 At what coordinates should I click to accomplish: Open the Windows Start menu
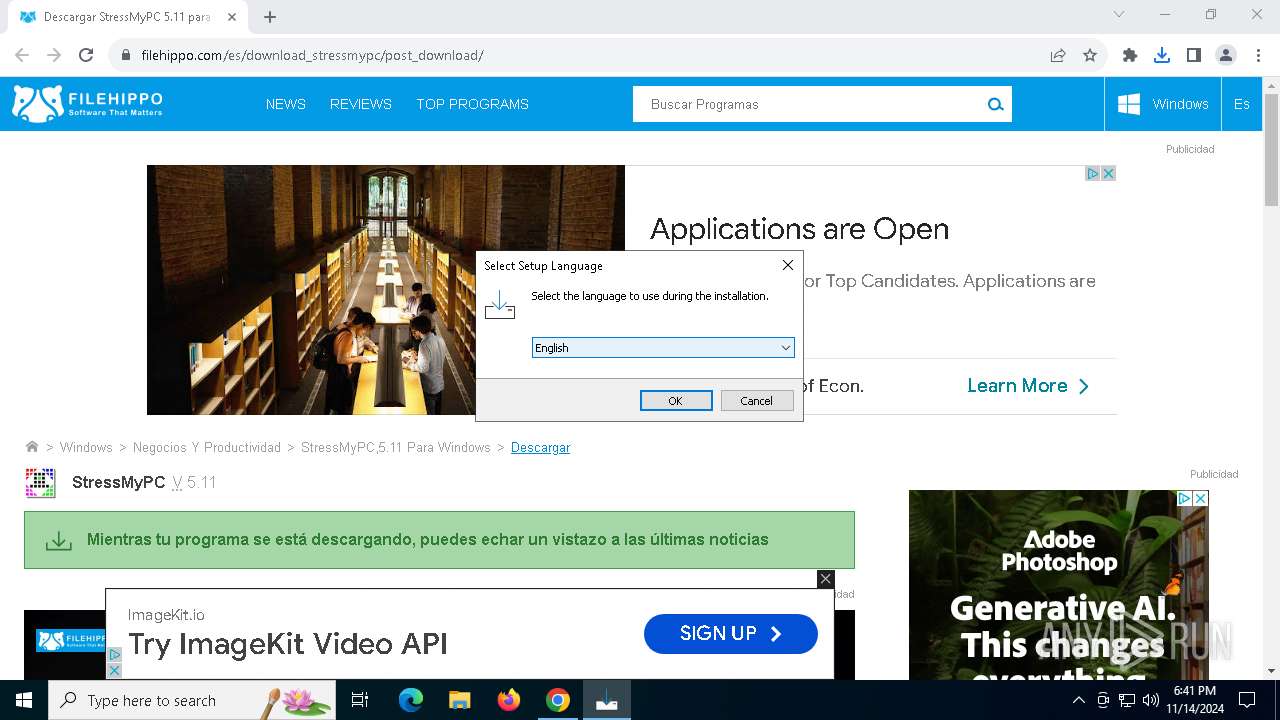pyautogui.click(x=24, y=700)
